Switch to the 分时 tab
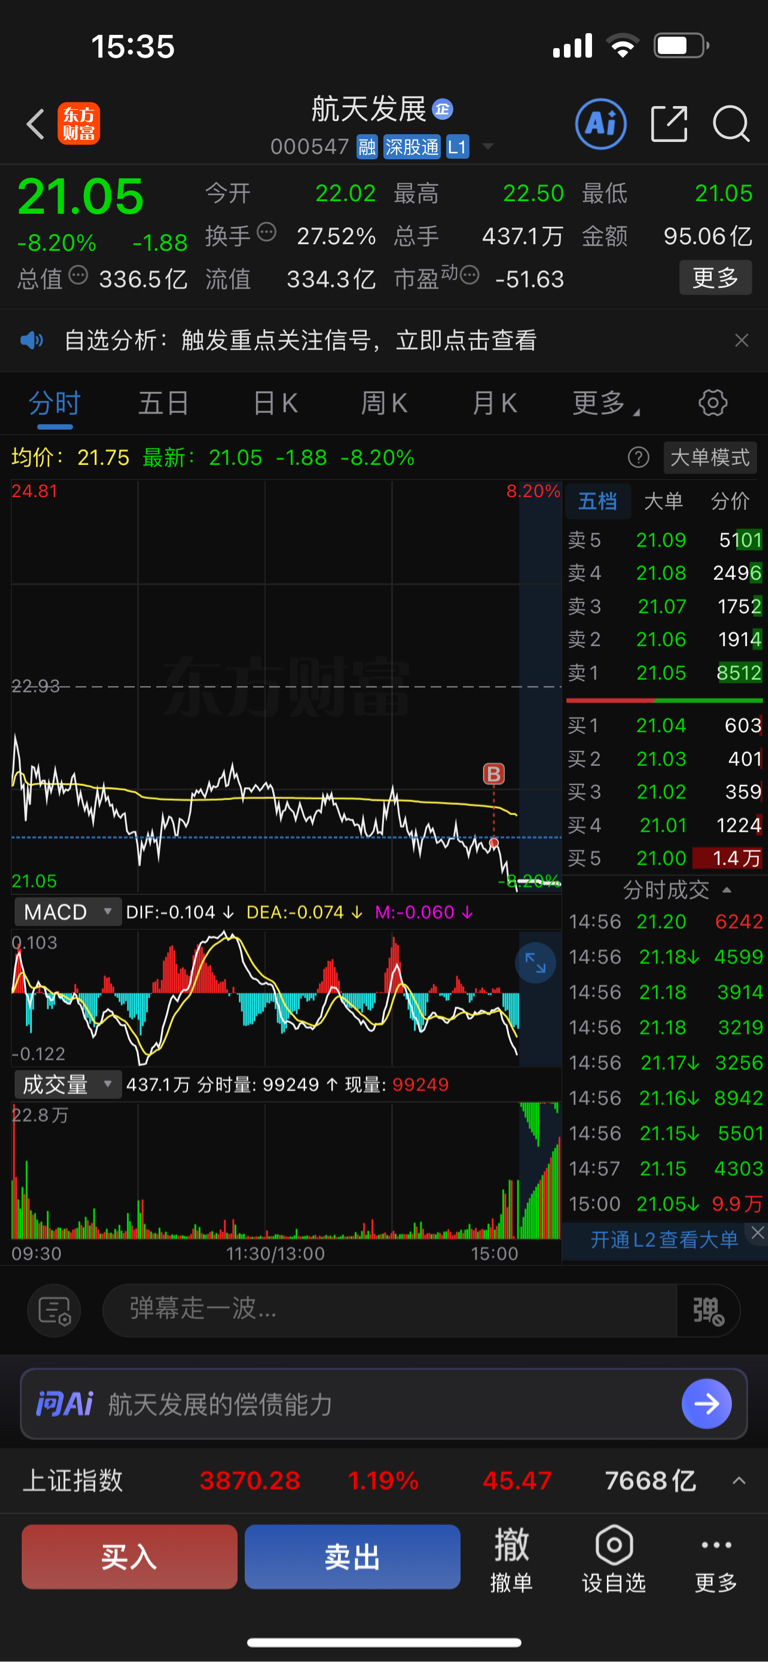768x1662 pixels. (x=54, y=403)
